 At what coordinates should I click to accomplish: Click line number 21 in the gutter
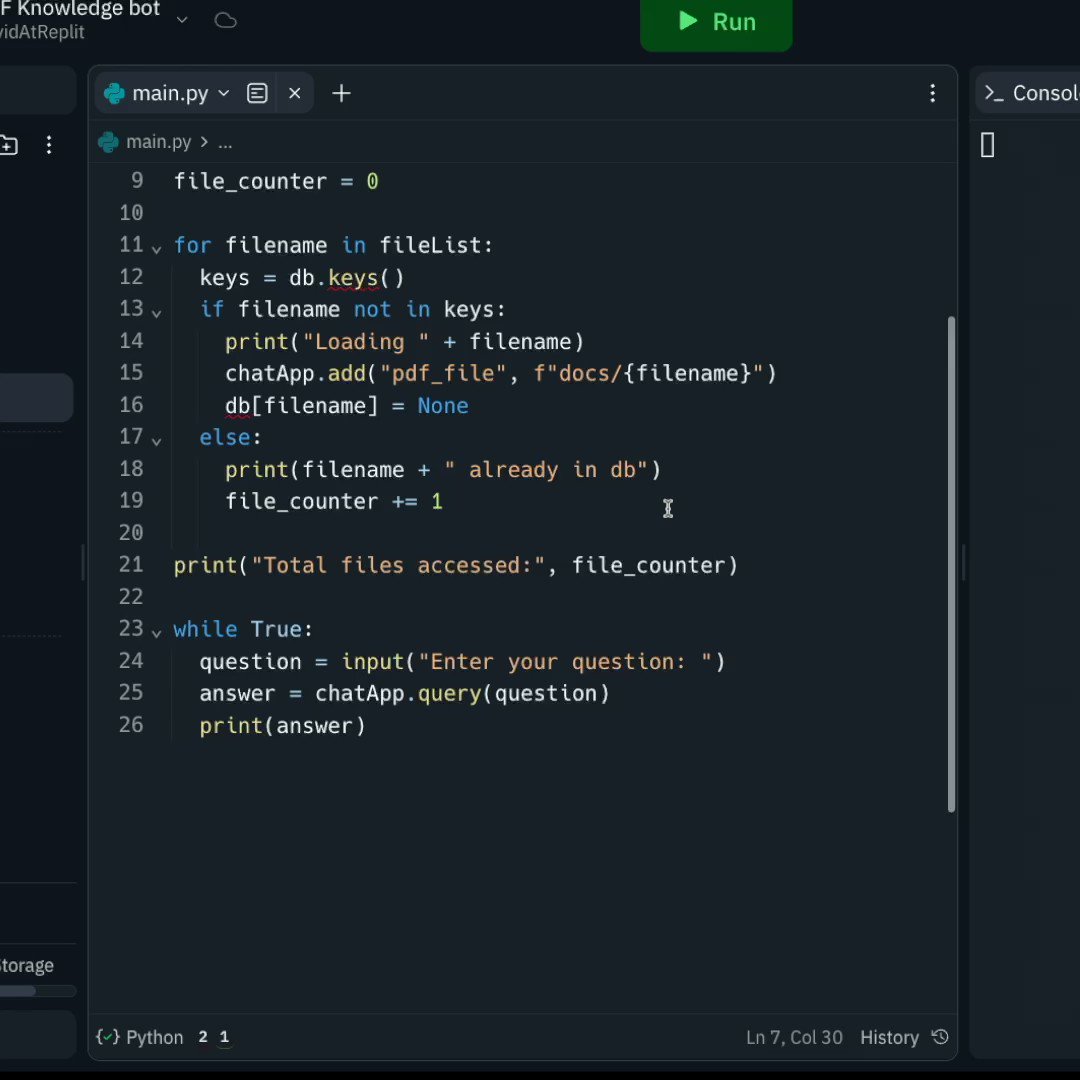point(131,565)
